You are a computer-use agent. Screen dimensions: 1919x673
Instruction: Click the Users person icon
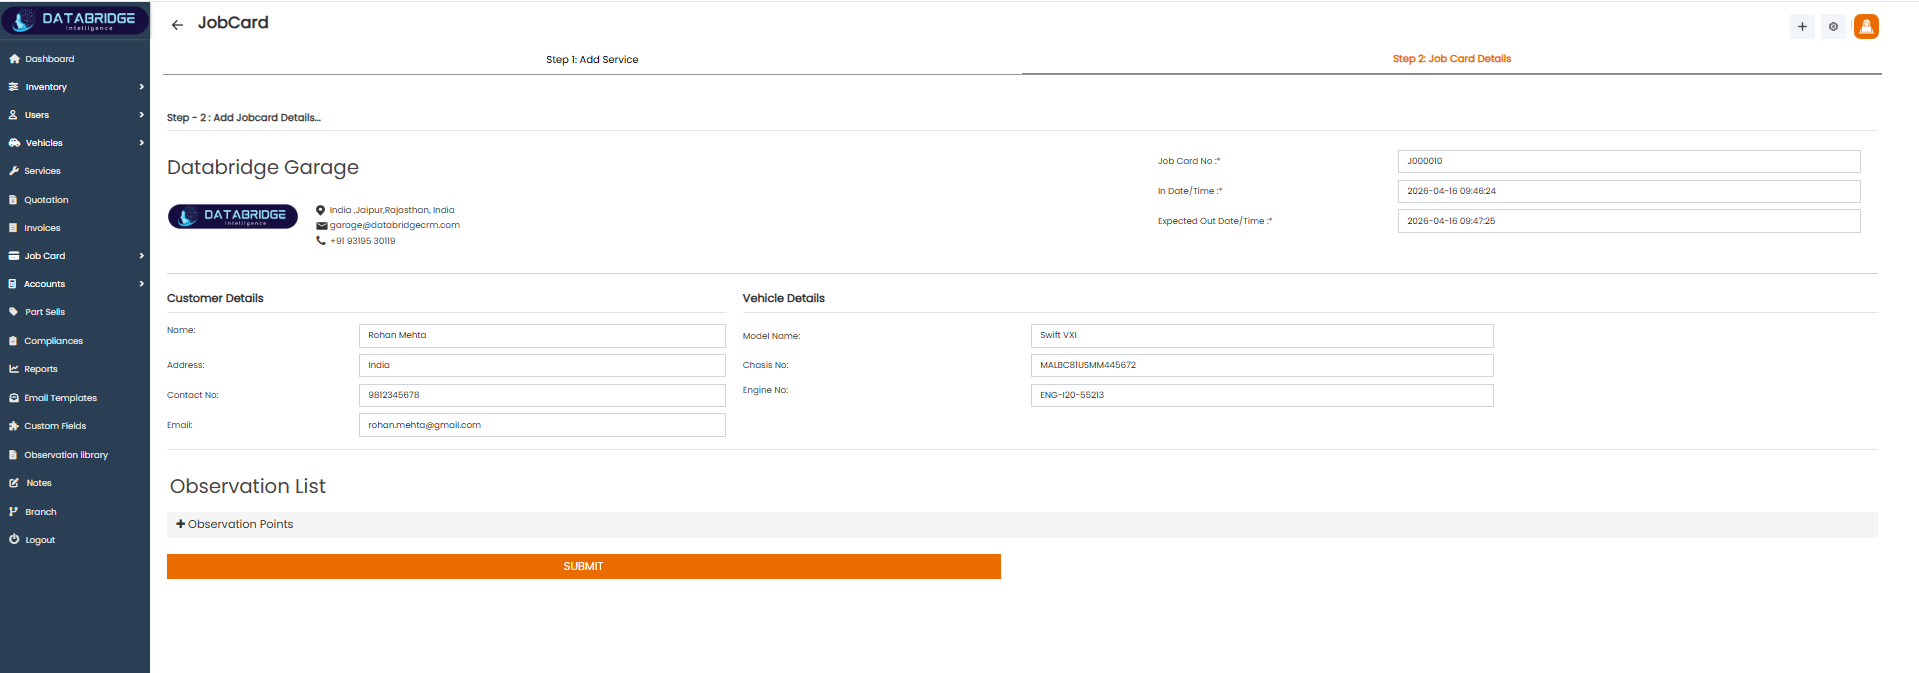[x=14, y=115]
